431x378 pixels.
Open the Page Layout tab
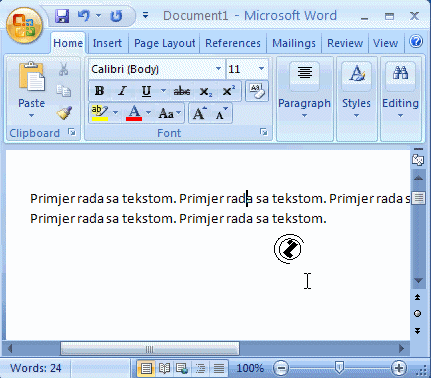(164, 43)
